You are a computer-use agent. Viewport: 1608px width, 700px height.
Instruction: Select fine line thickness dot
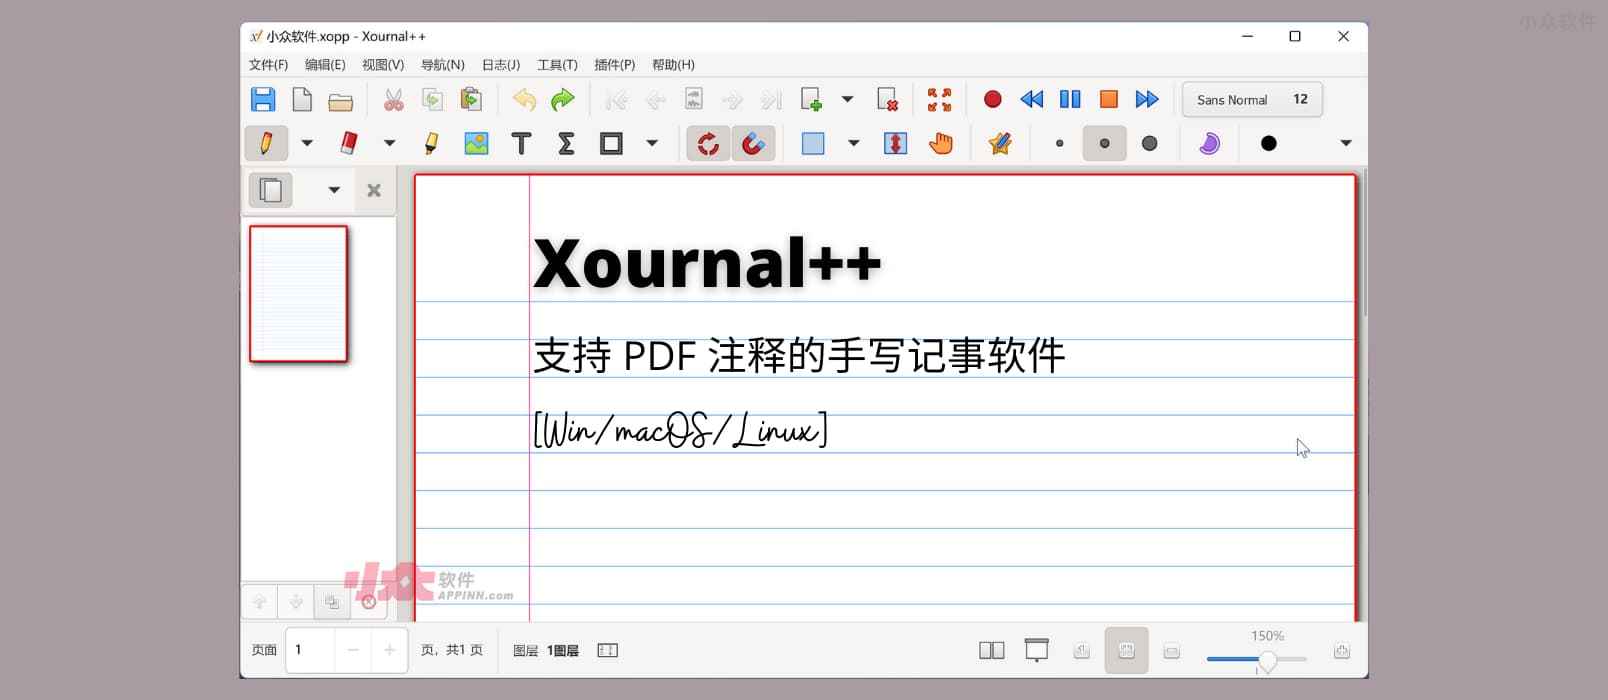1059,143
